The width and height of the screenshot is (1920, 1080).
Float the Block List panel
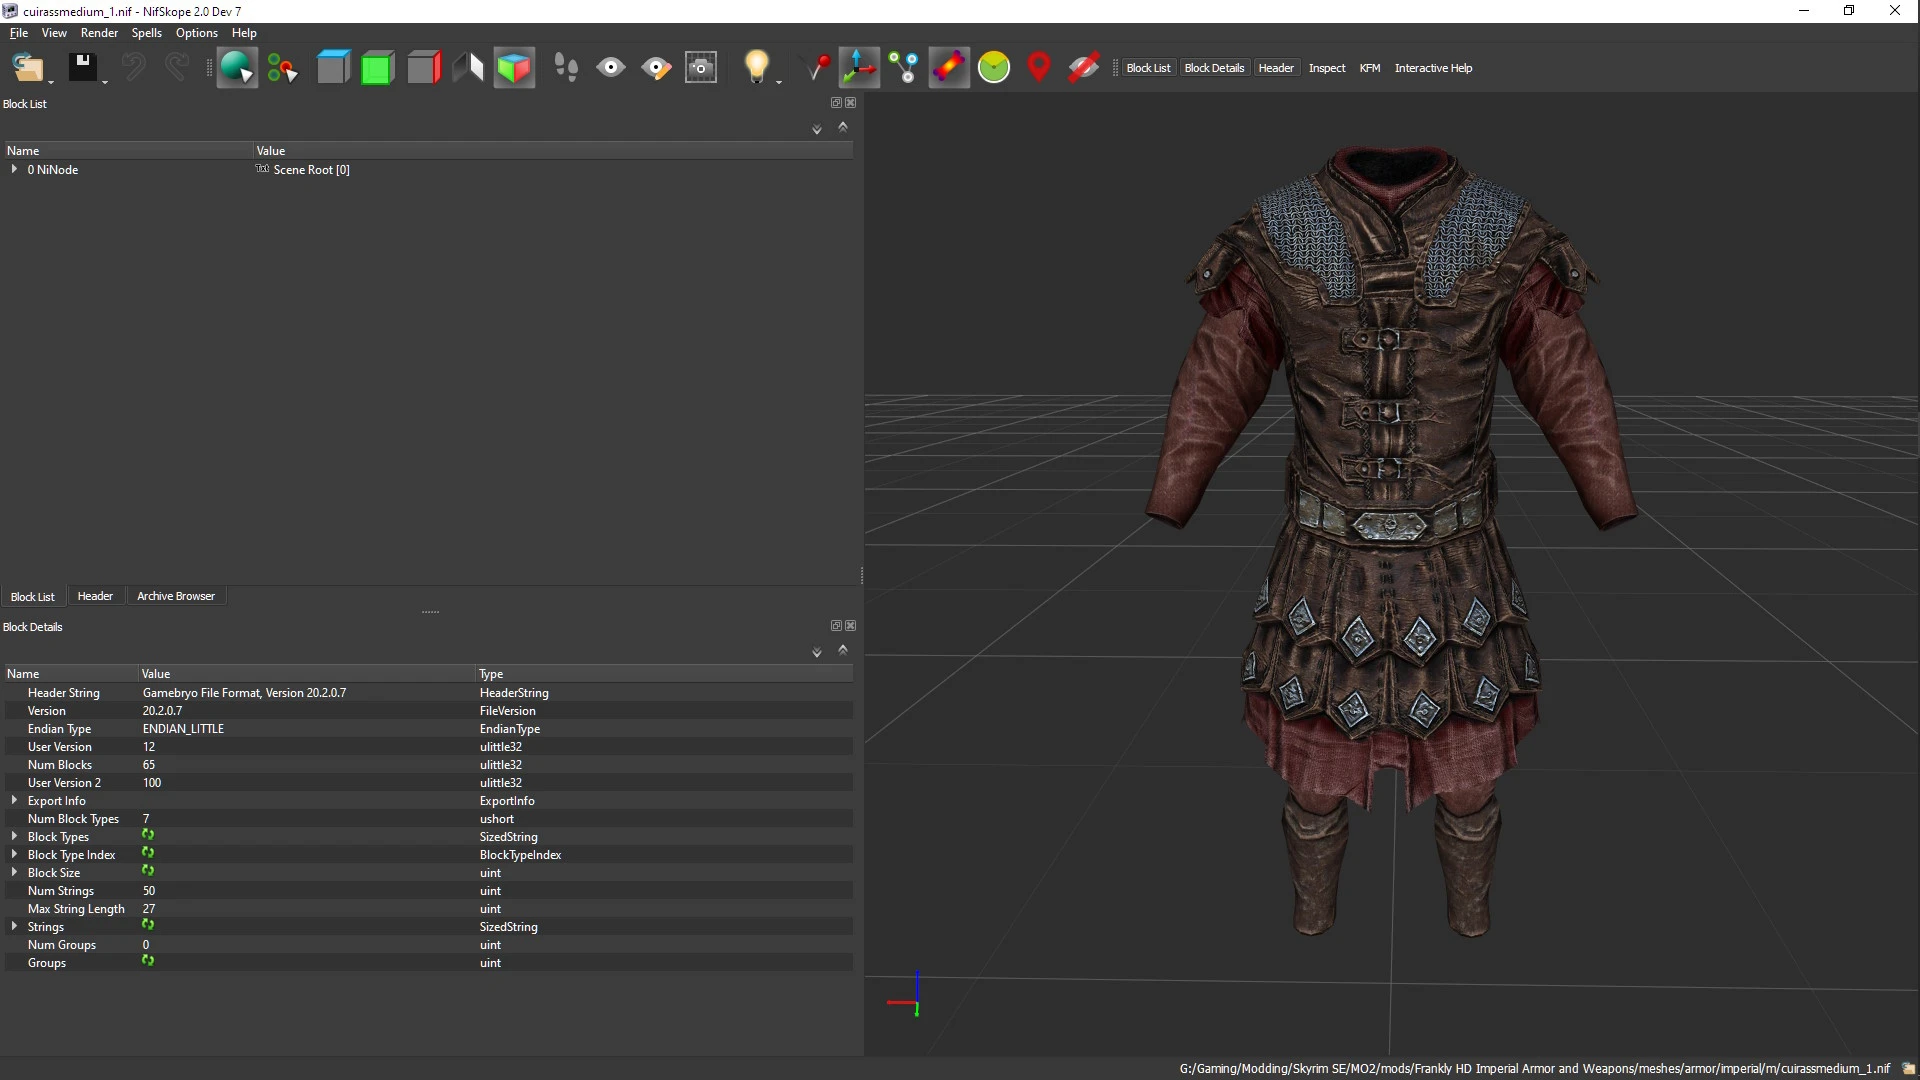point(836,103)
